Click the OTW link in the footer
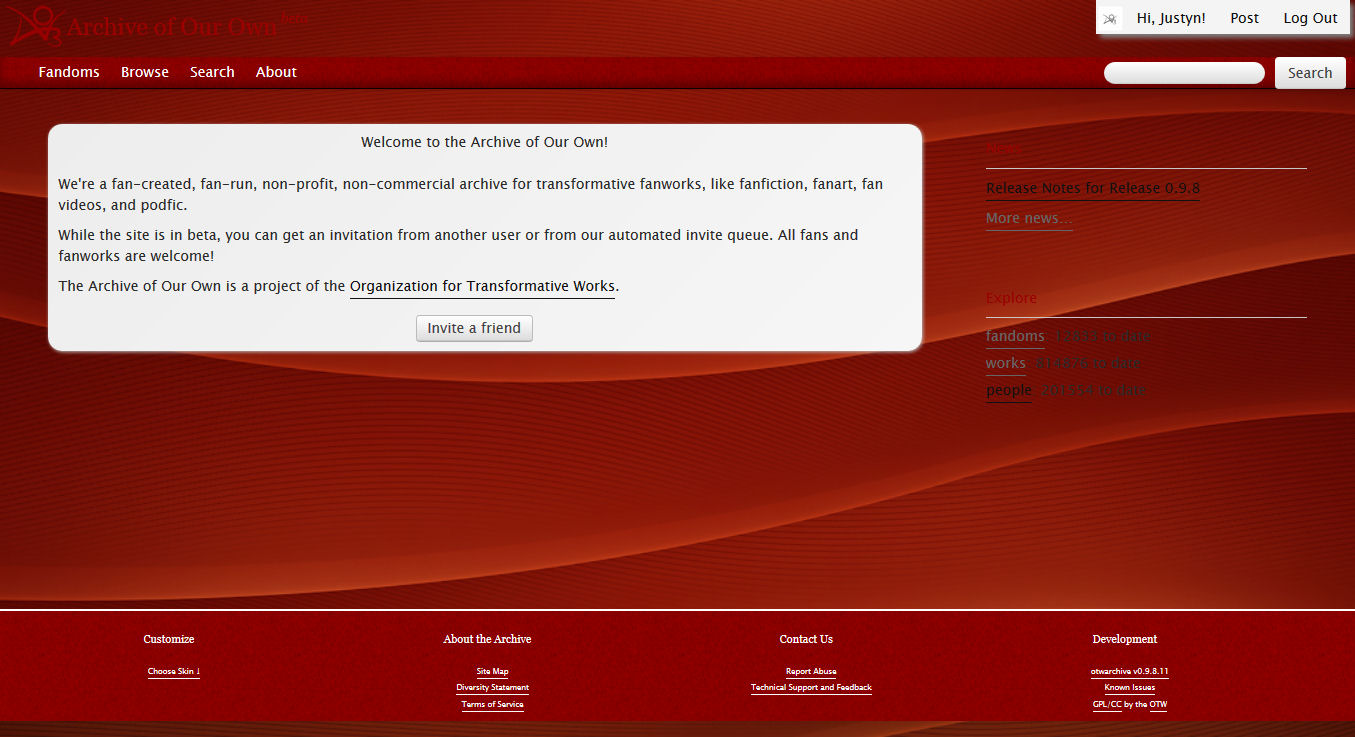The image size is (1355, 737). coord(1158,704)
